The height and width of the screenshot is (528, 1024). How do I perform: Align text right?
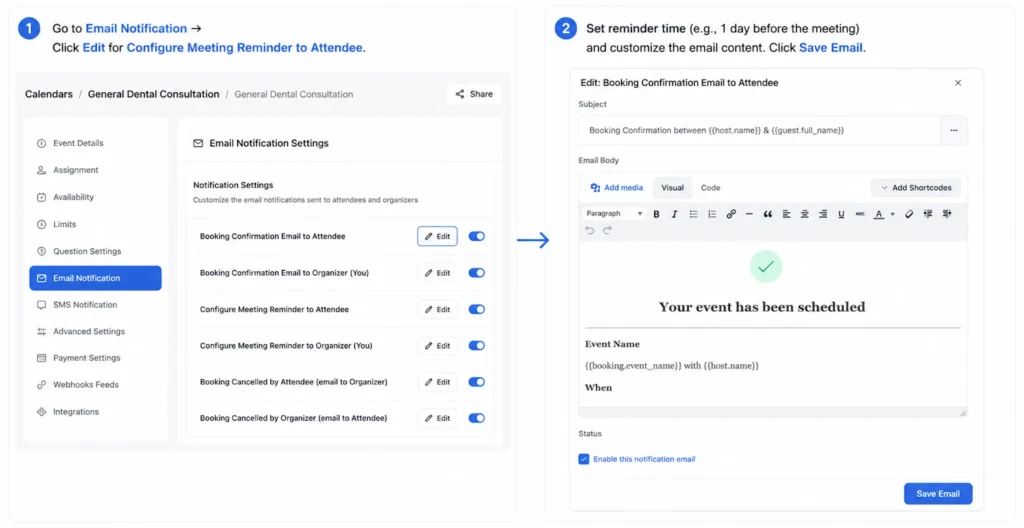tap(823, 214)
